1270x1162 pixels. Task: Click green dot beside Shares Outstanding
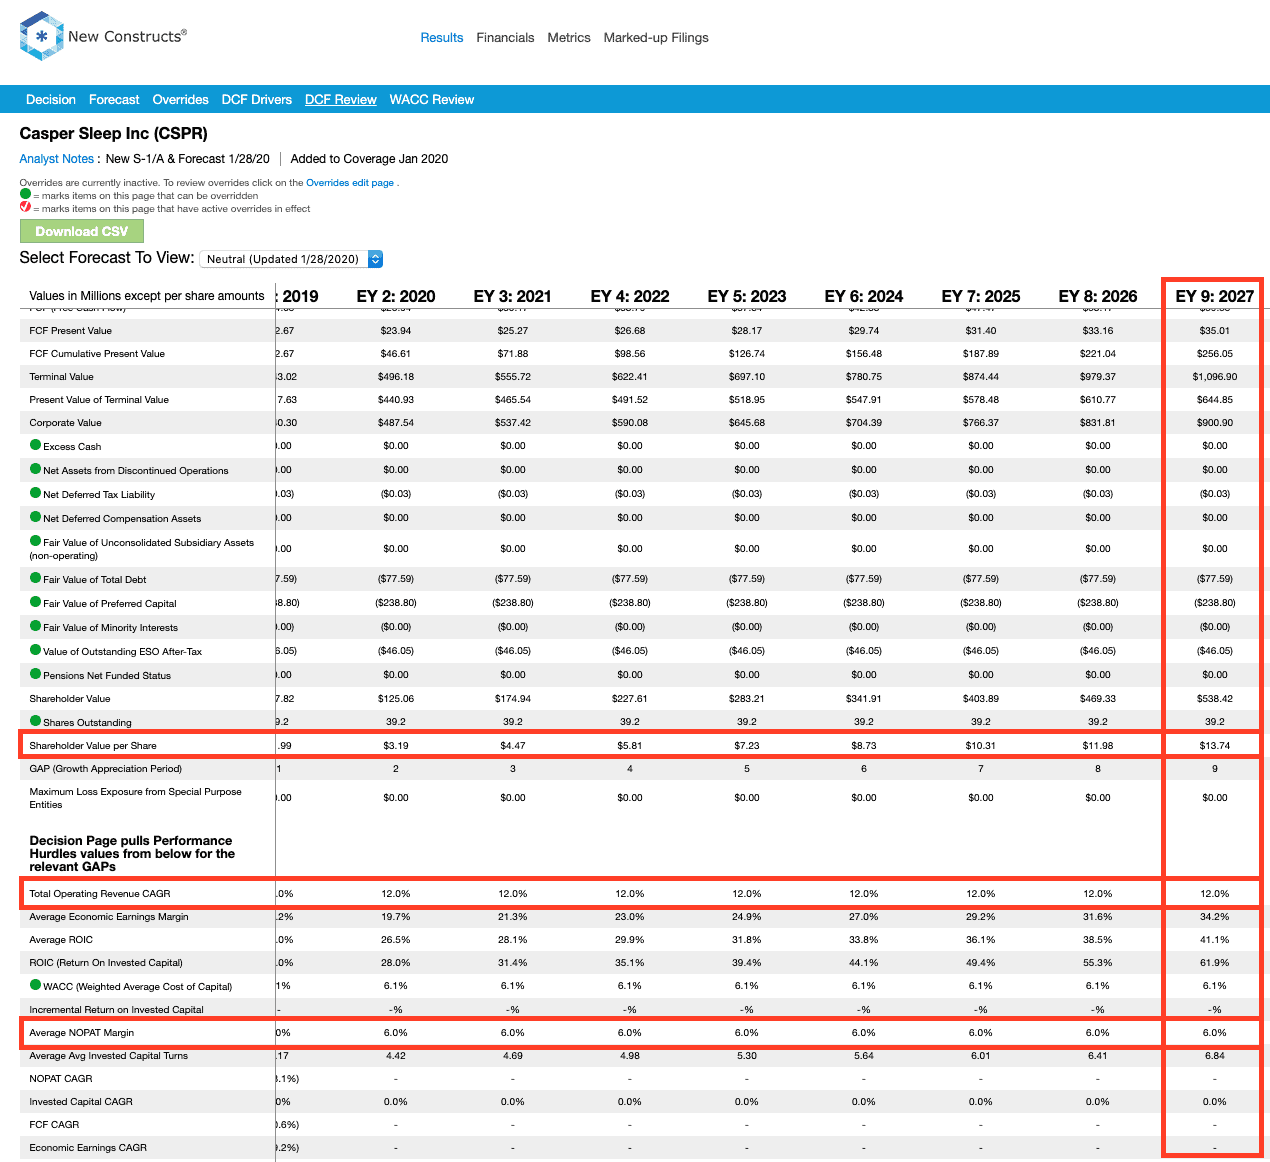(36, 721)
